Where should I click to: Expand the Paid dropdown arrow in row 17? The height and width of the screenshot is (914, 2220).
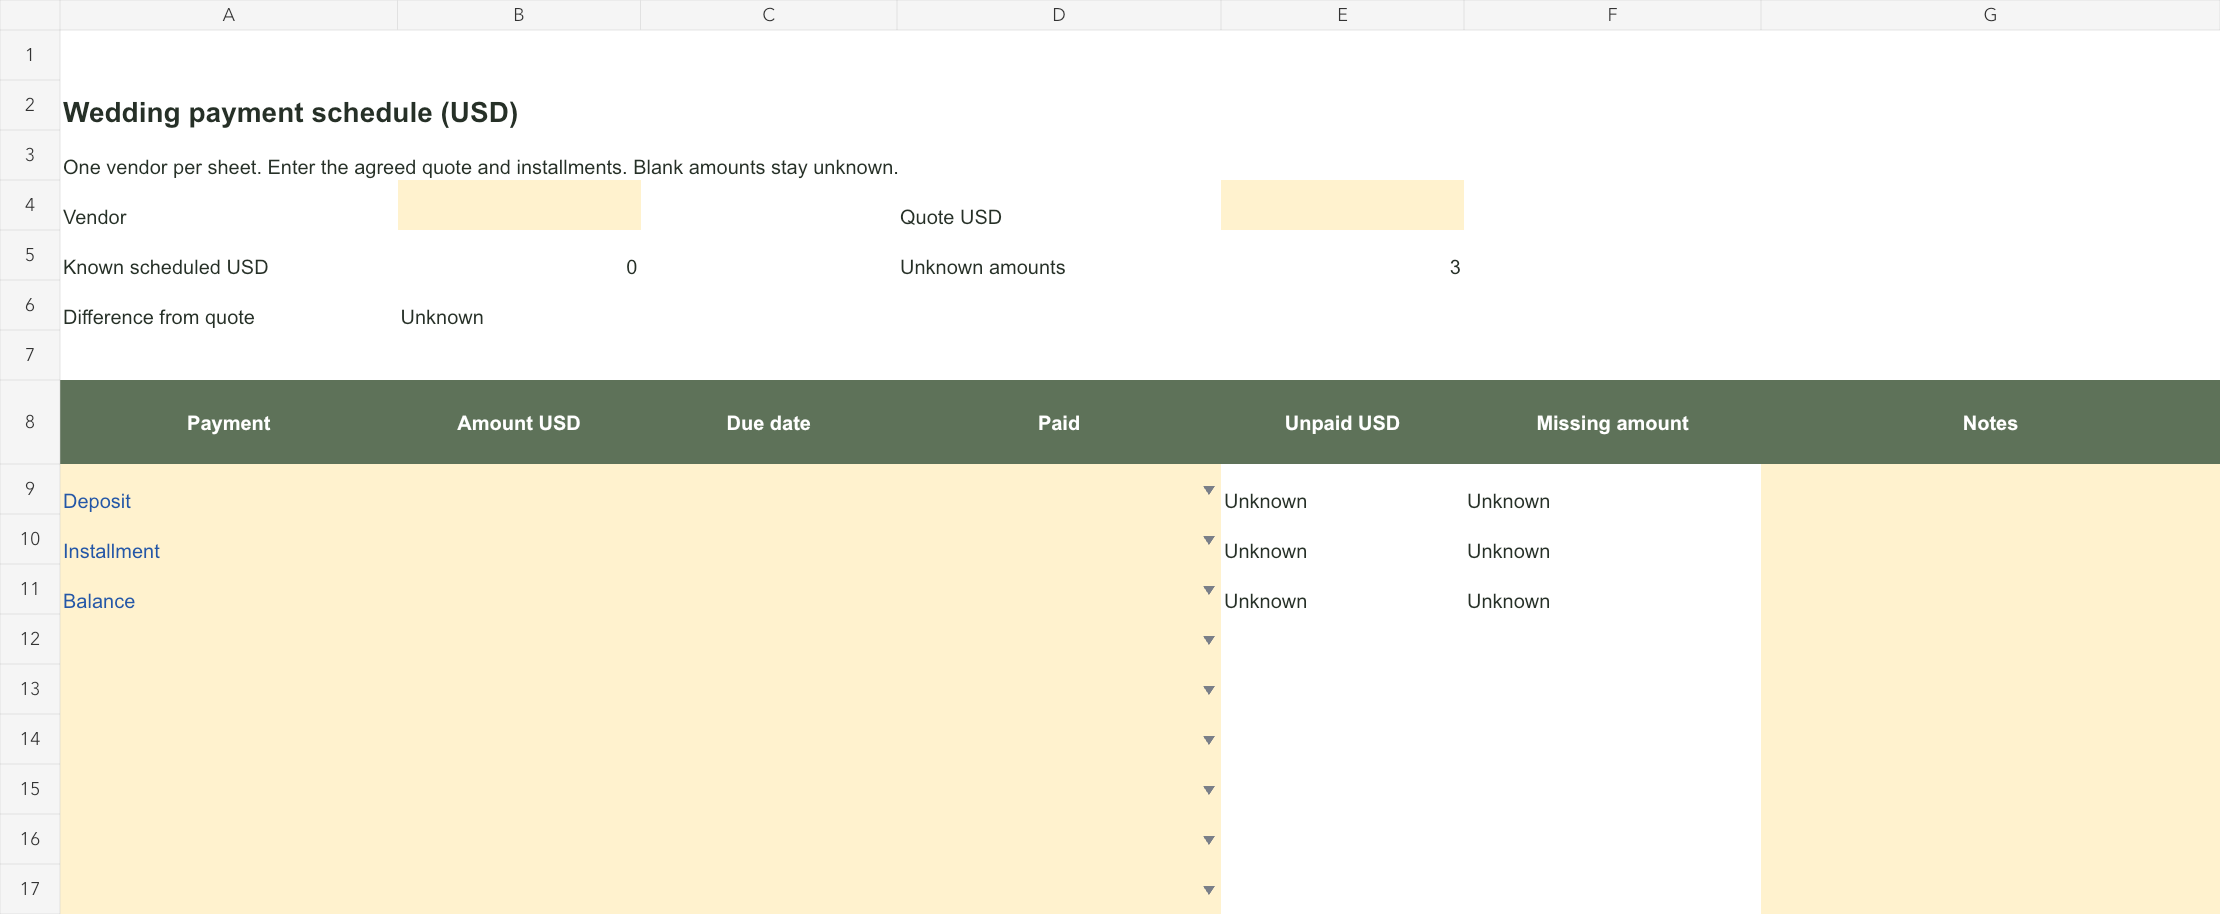pyautogui.click(x=1208, y=890)
